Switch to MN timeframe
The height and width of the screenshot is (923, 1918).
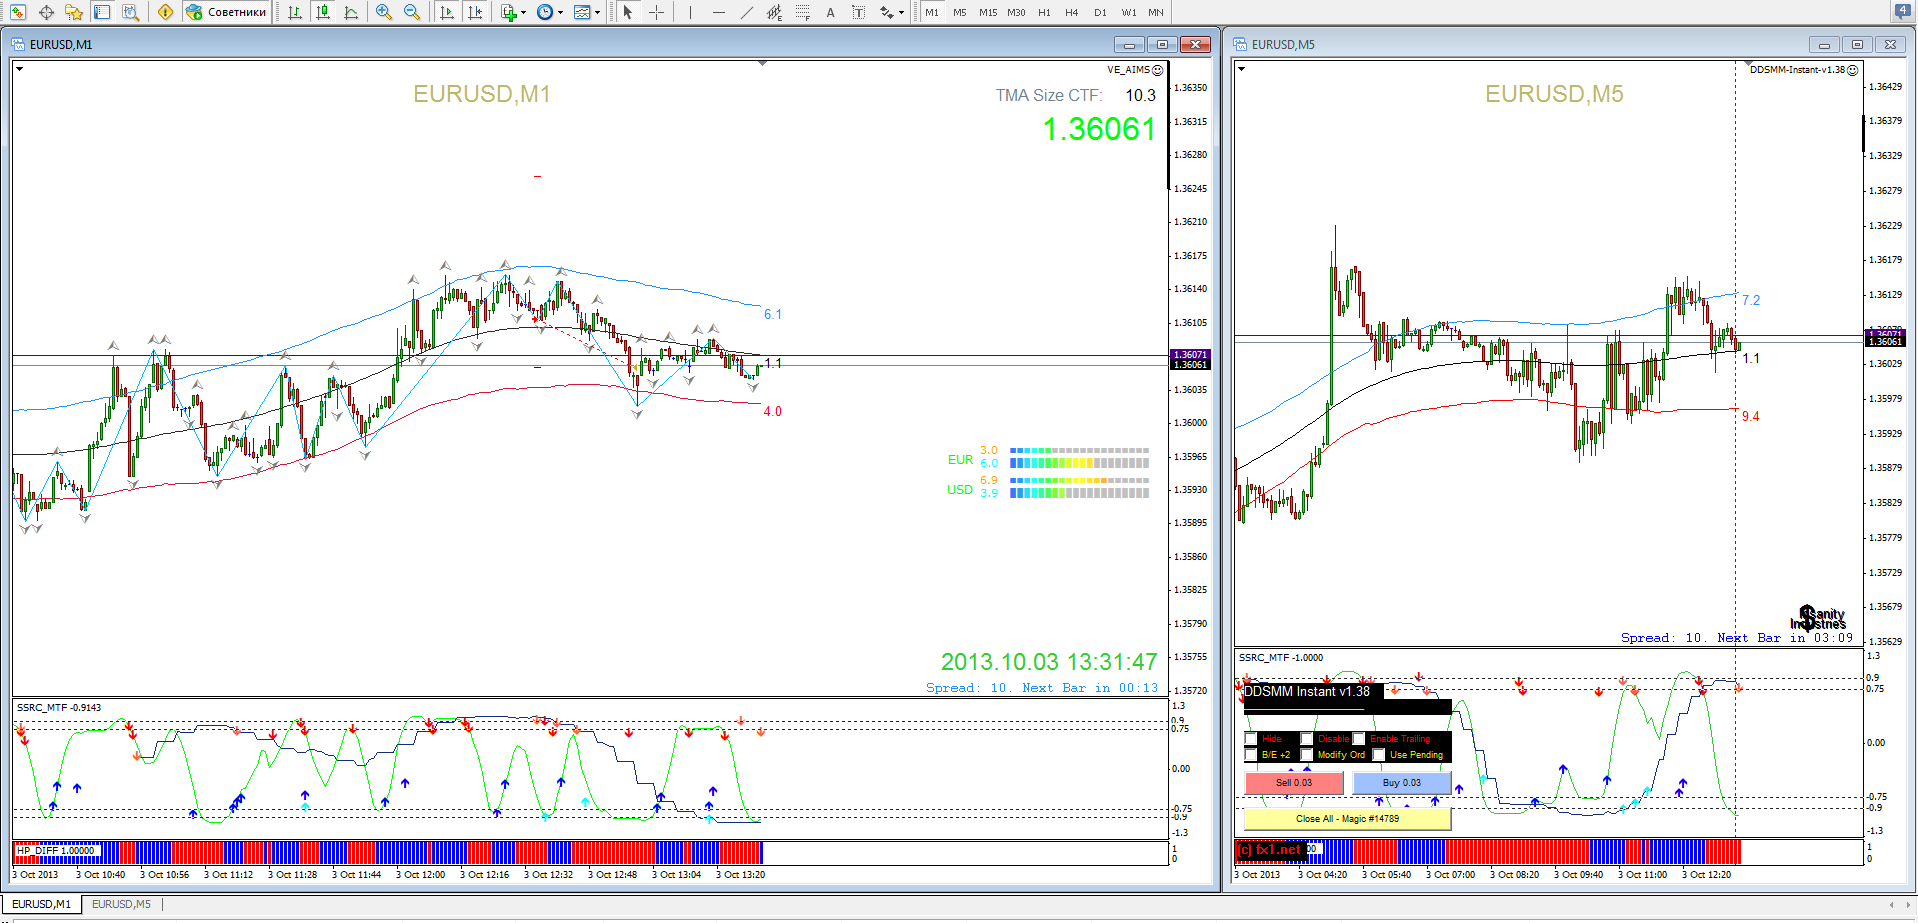(1156, 12)
